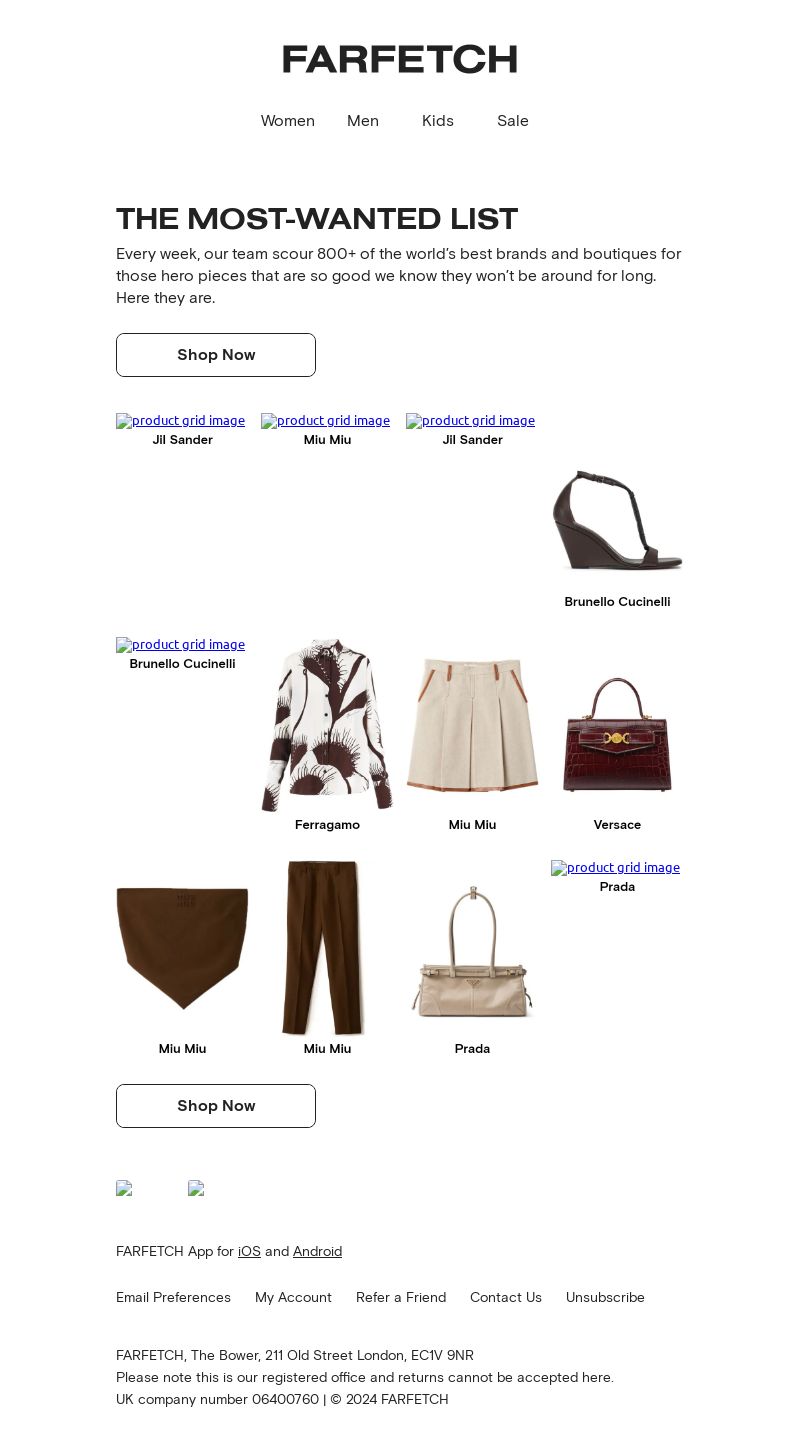Open the Brunello Cucinelli wedge sandal image

point(617,522)
